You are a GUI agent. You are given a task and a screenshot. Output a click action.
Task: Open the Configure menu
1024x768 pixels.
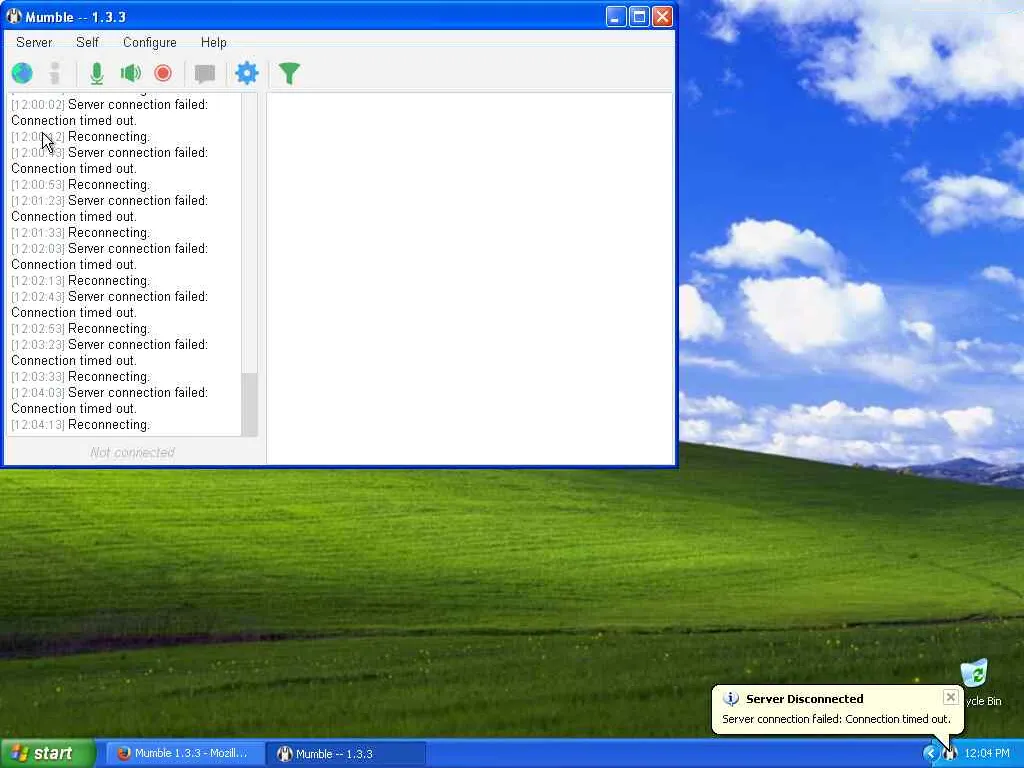click(150, 42)
